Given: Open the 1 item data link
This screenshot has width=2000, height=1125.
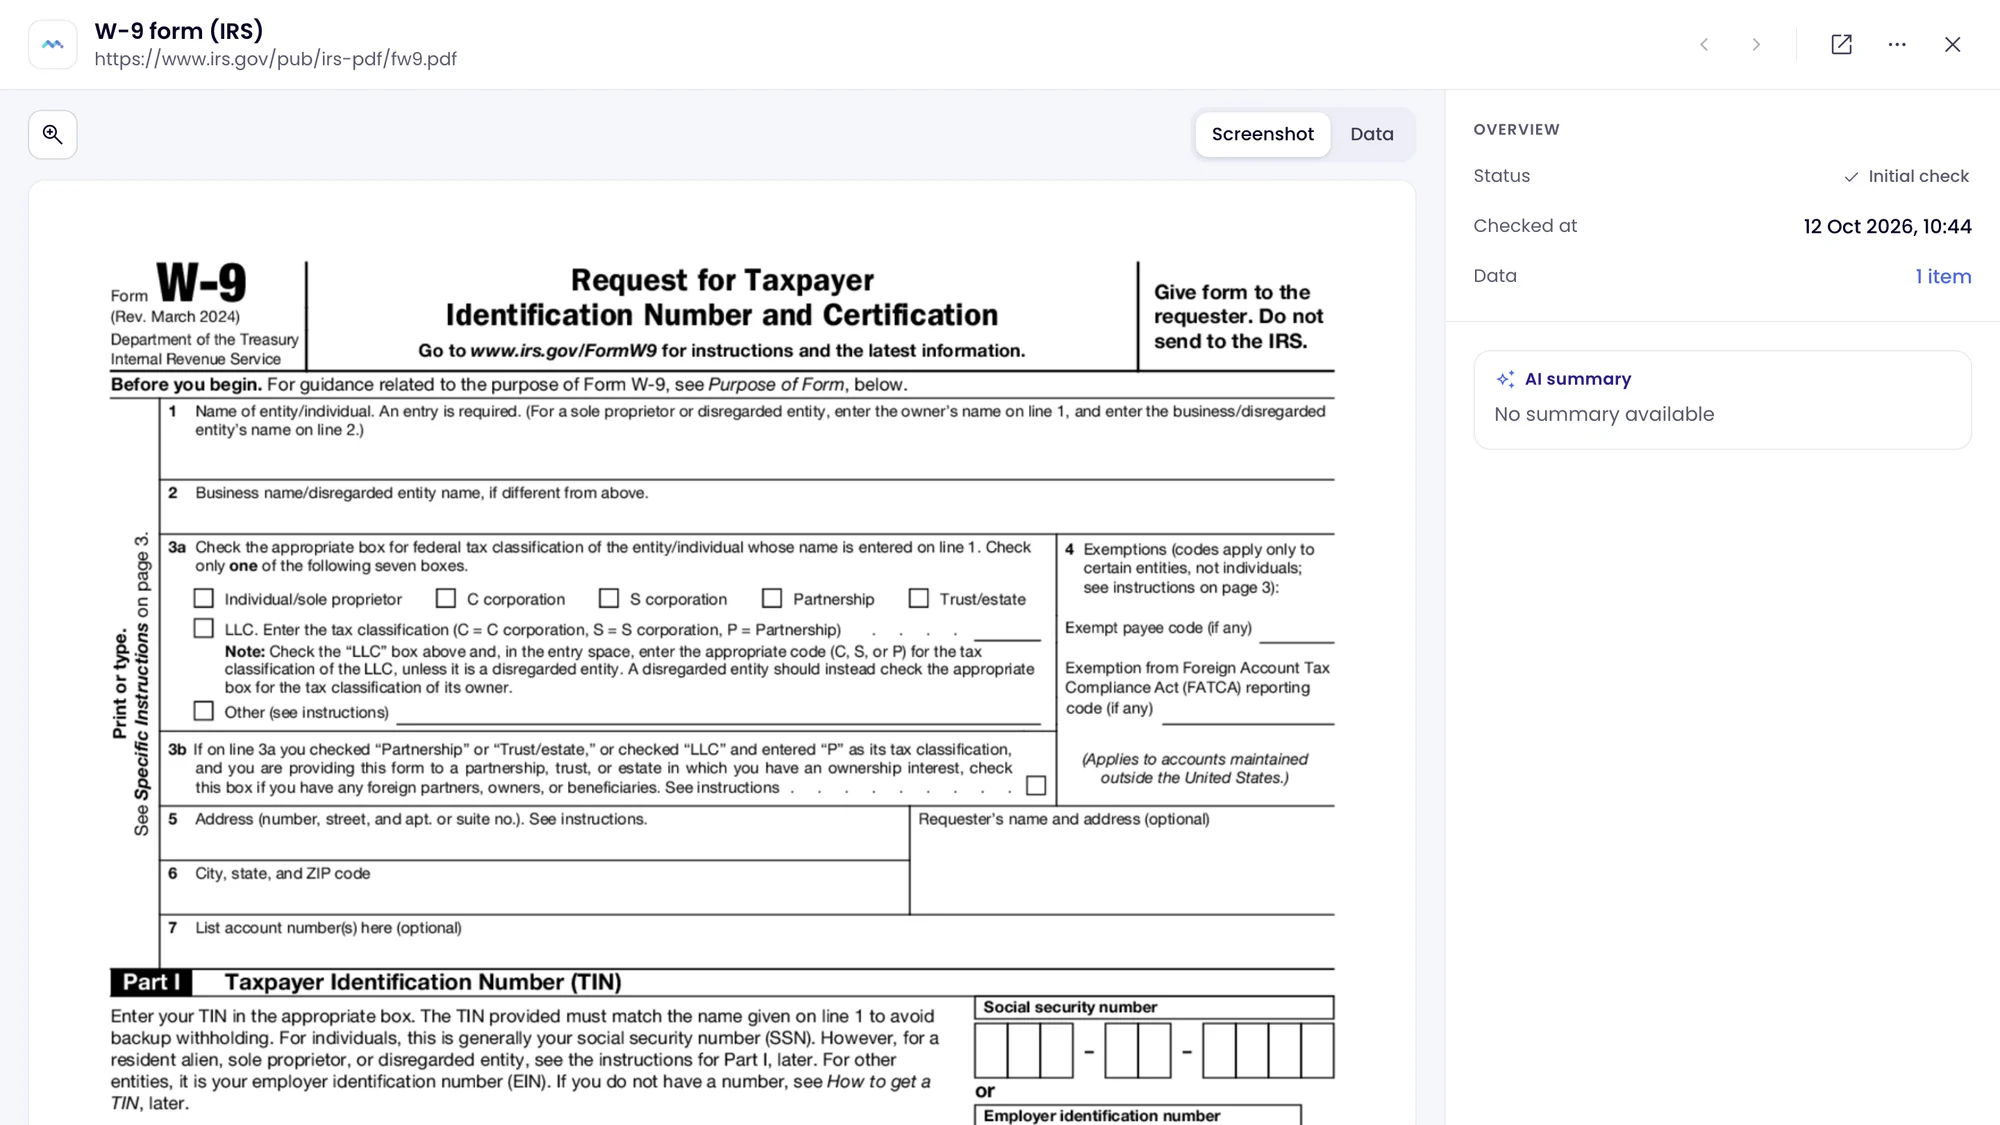Looking at the screenshot, I should (x=1943, y=276).
